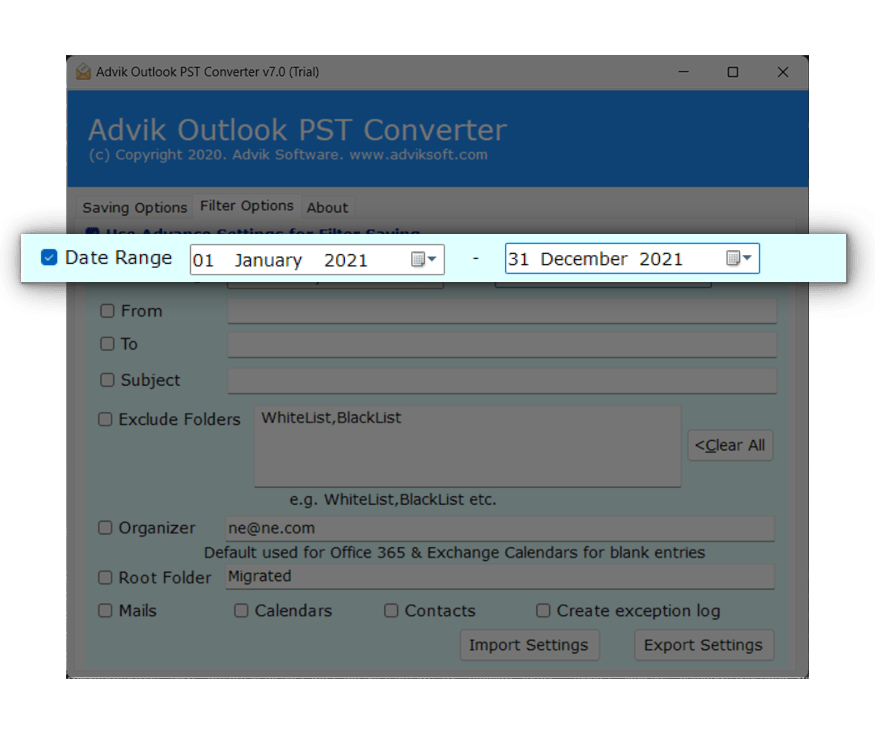This screenshot has height=734, width=875.
Task: Click the From text field
Action: 502,311
